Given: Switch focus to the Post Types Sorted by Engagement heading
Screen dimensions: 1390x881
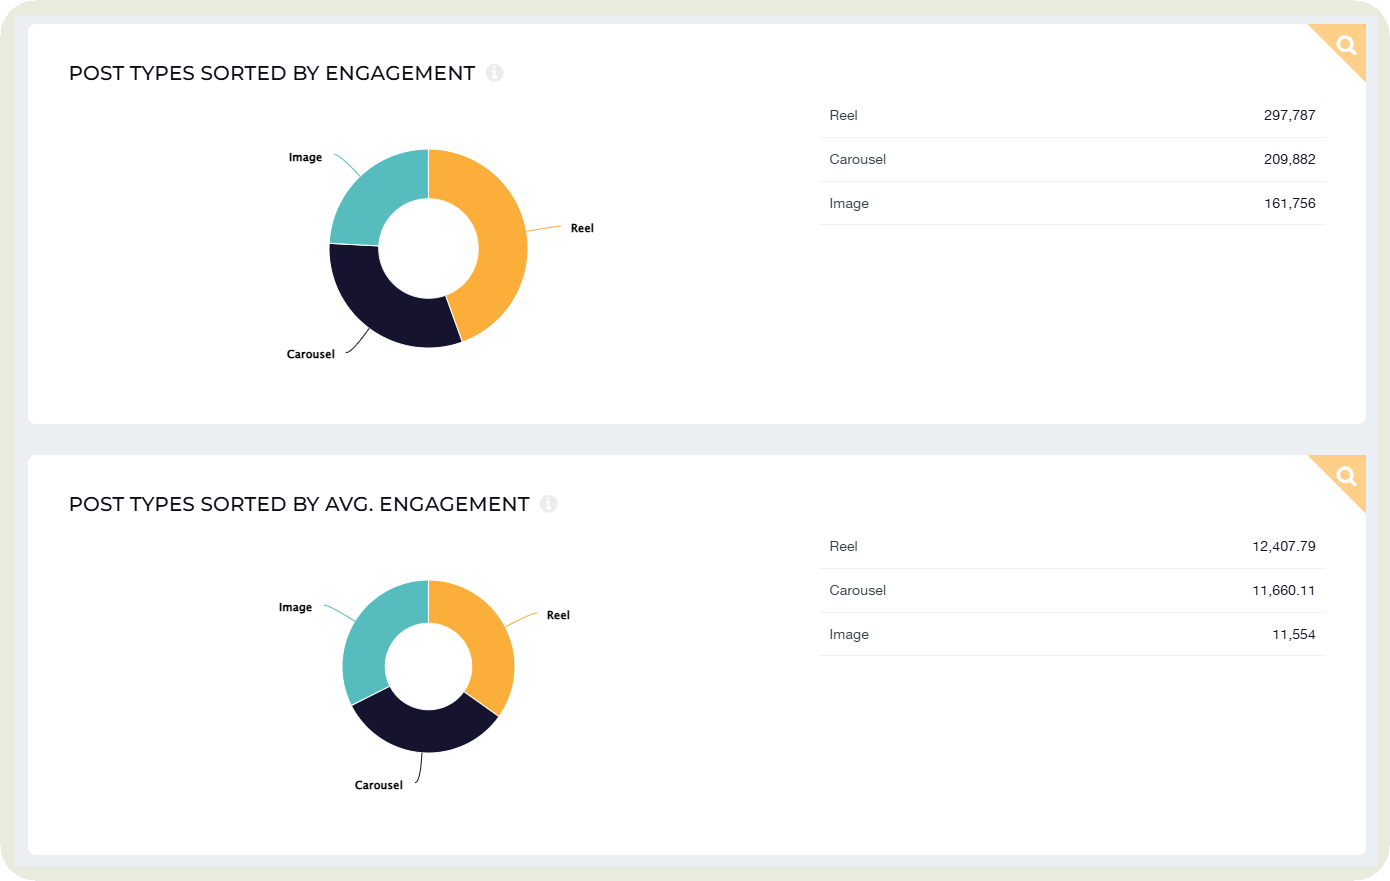Looking at the screenshot, I should [x=271, y=72].
